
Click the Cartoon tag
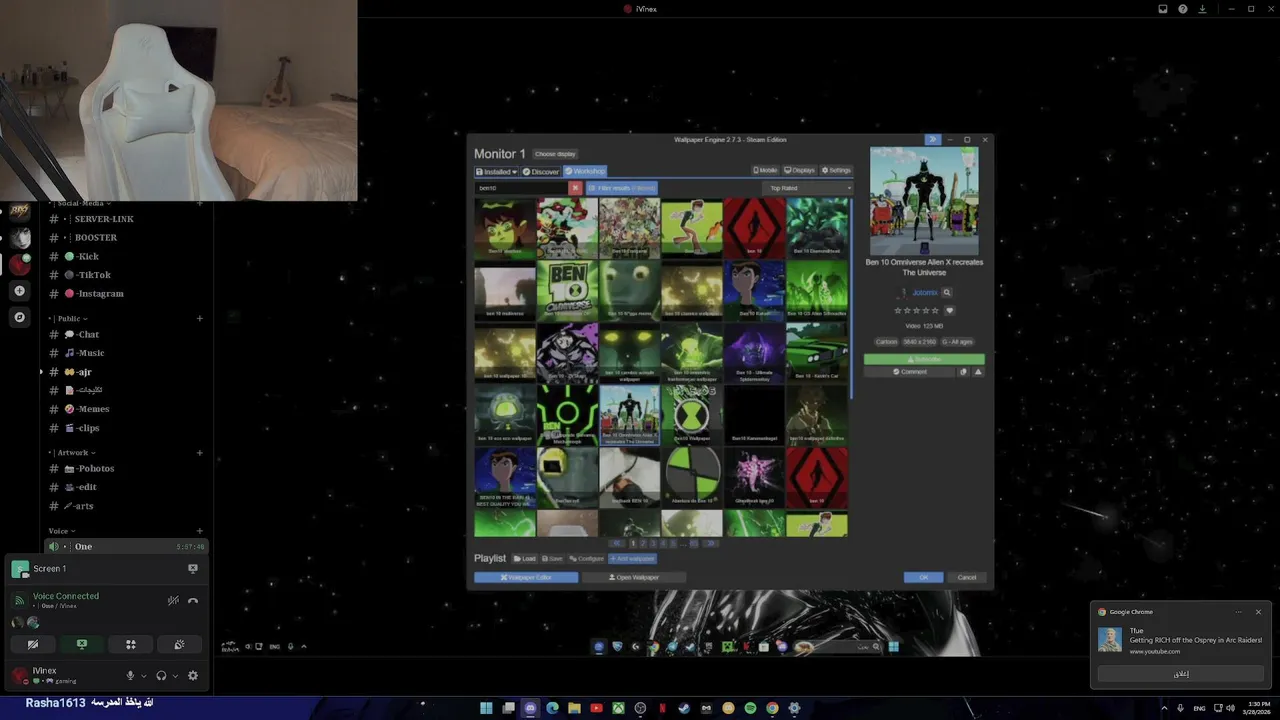[887, 342]
